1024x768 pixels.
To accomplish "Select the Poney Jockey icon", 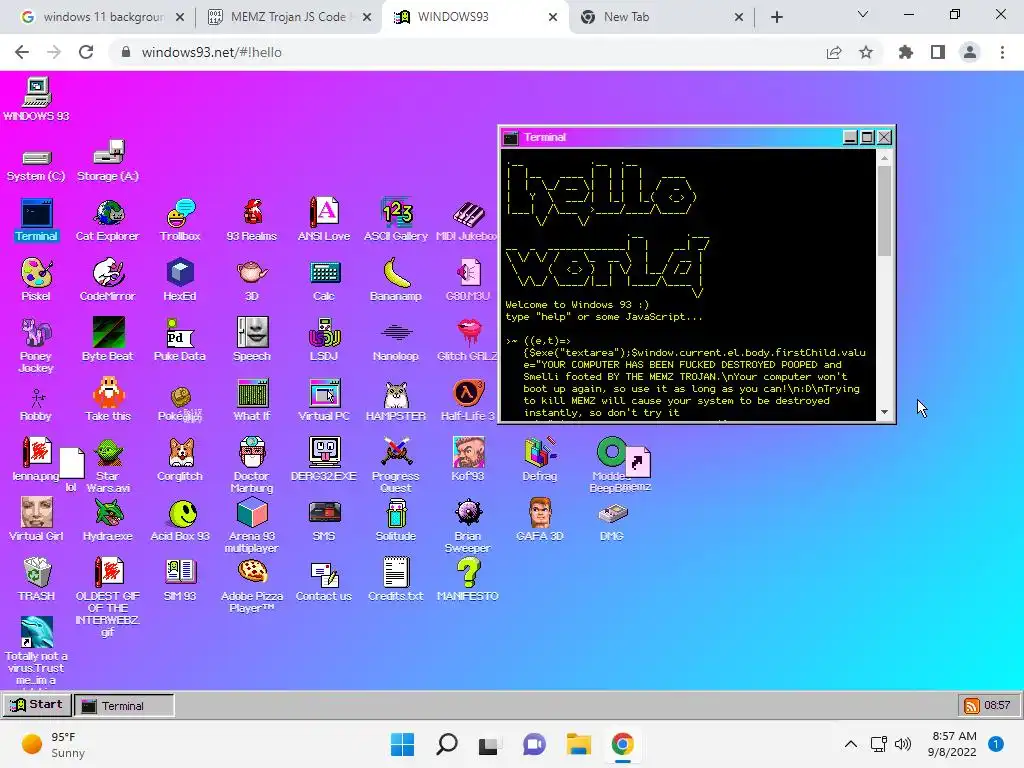I will coord(36,345).
